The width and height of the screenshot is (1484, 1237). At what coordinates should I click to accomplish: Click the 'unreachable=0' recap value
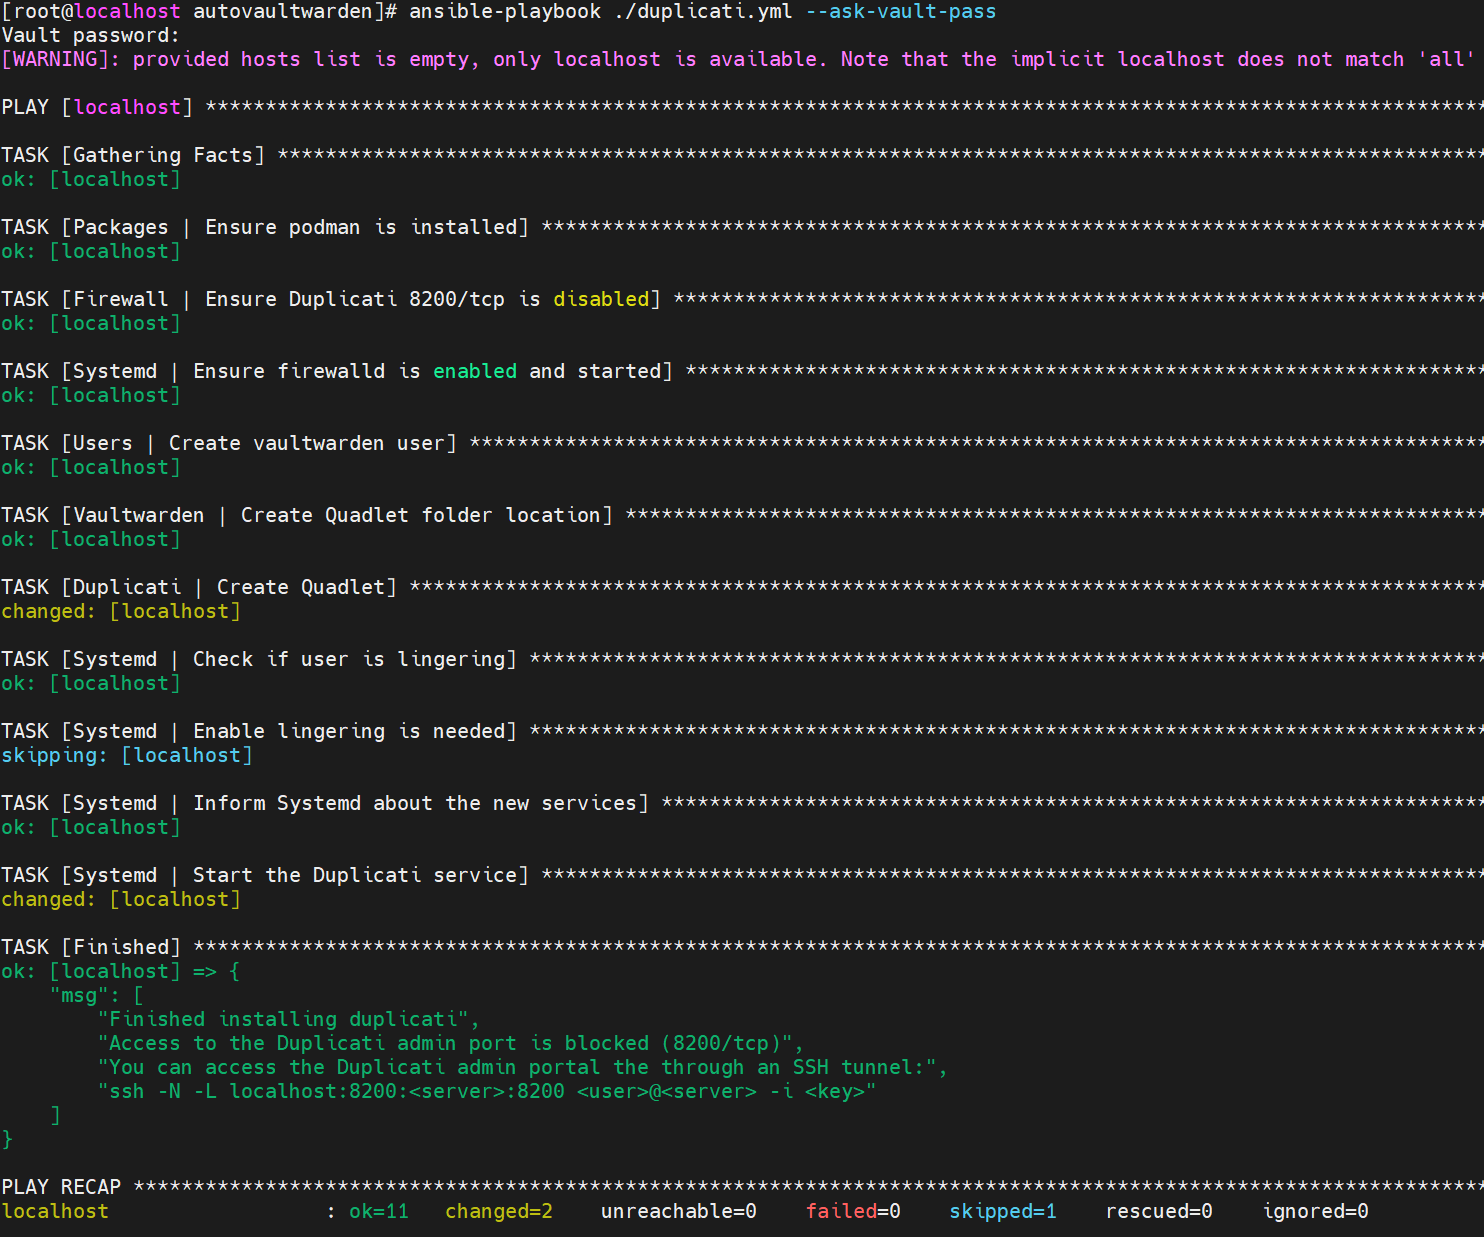[x=679, y=1212]
